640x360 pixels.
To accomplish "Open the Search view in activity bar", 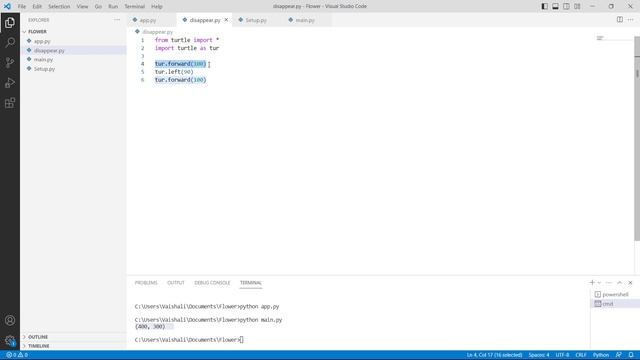I will click(10, 42).
